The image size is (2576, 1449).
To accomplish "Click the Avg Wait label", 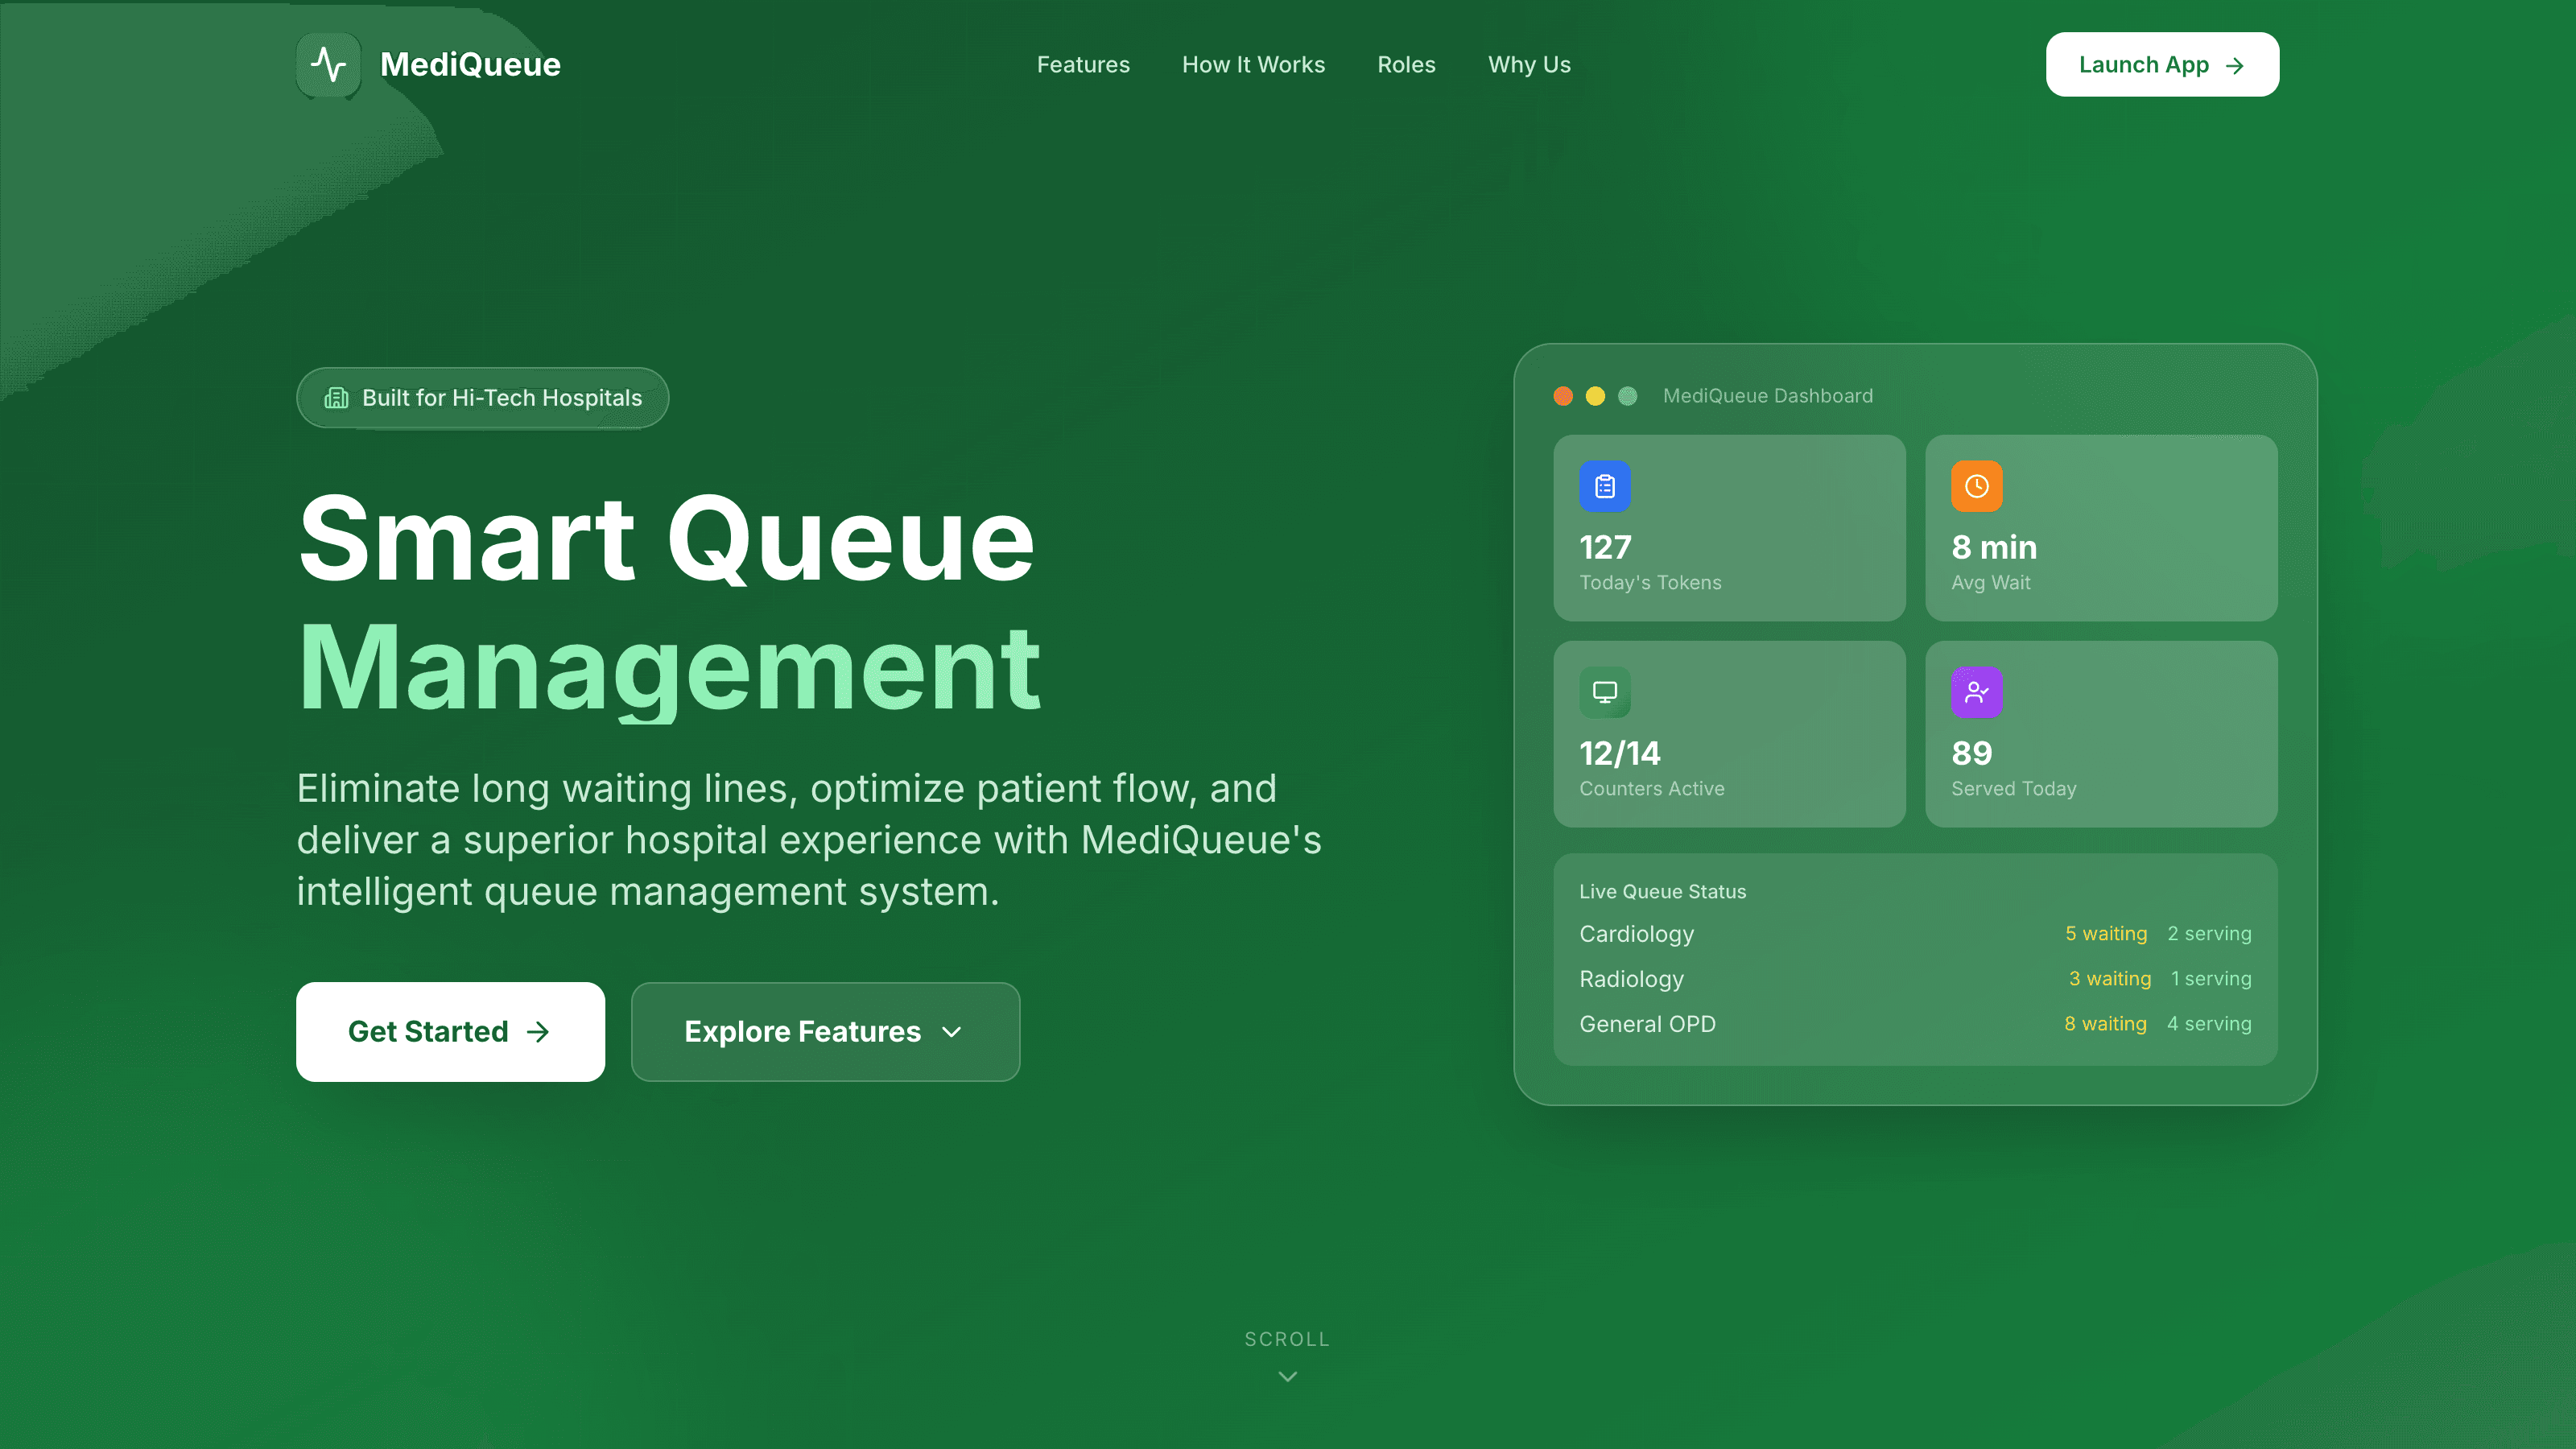I will pyautogui.click(x=1990, y=582).
